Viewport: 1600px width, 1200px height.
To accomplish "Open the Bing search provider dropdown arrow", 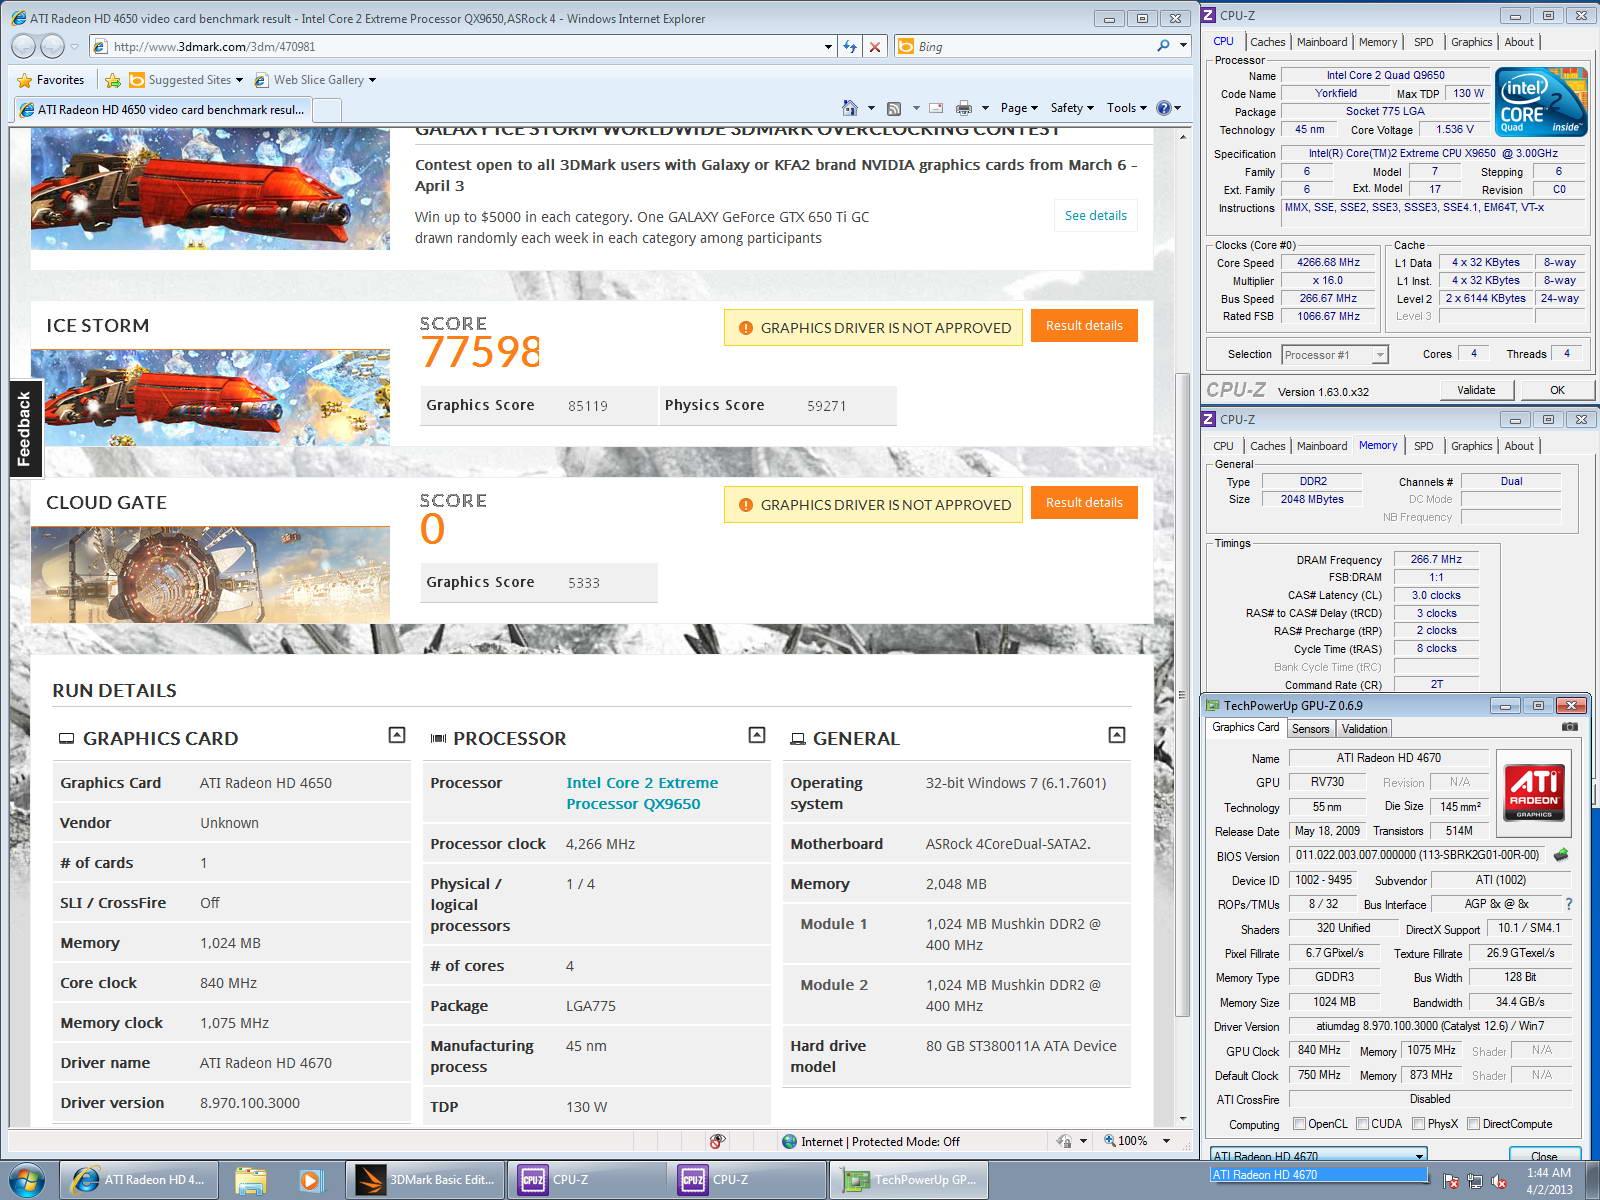I will (x=1183, y=46).
